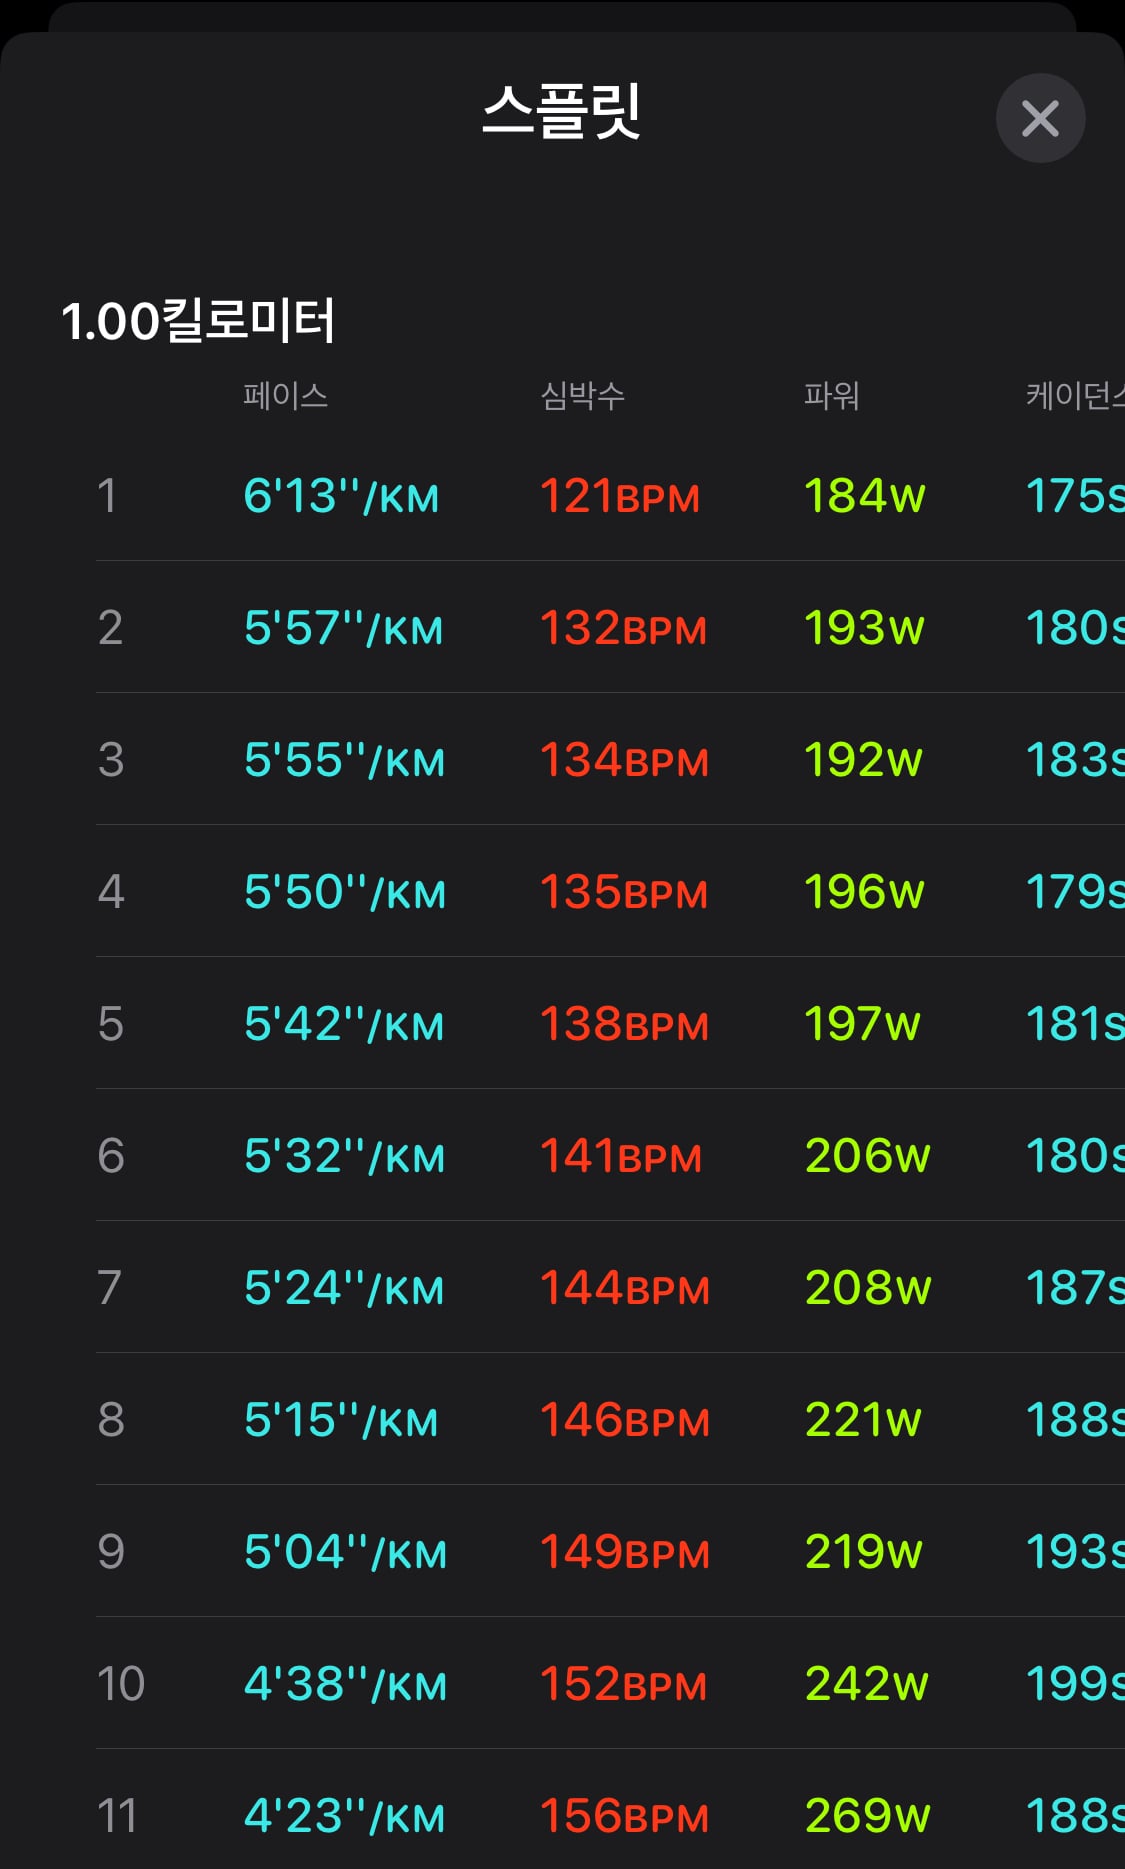Select split 7 pace 5'24''/KM
The width and height of the screenshot is (1125, 1869).
pyautogui.click(x=343, y=1288)
